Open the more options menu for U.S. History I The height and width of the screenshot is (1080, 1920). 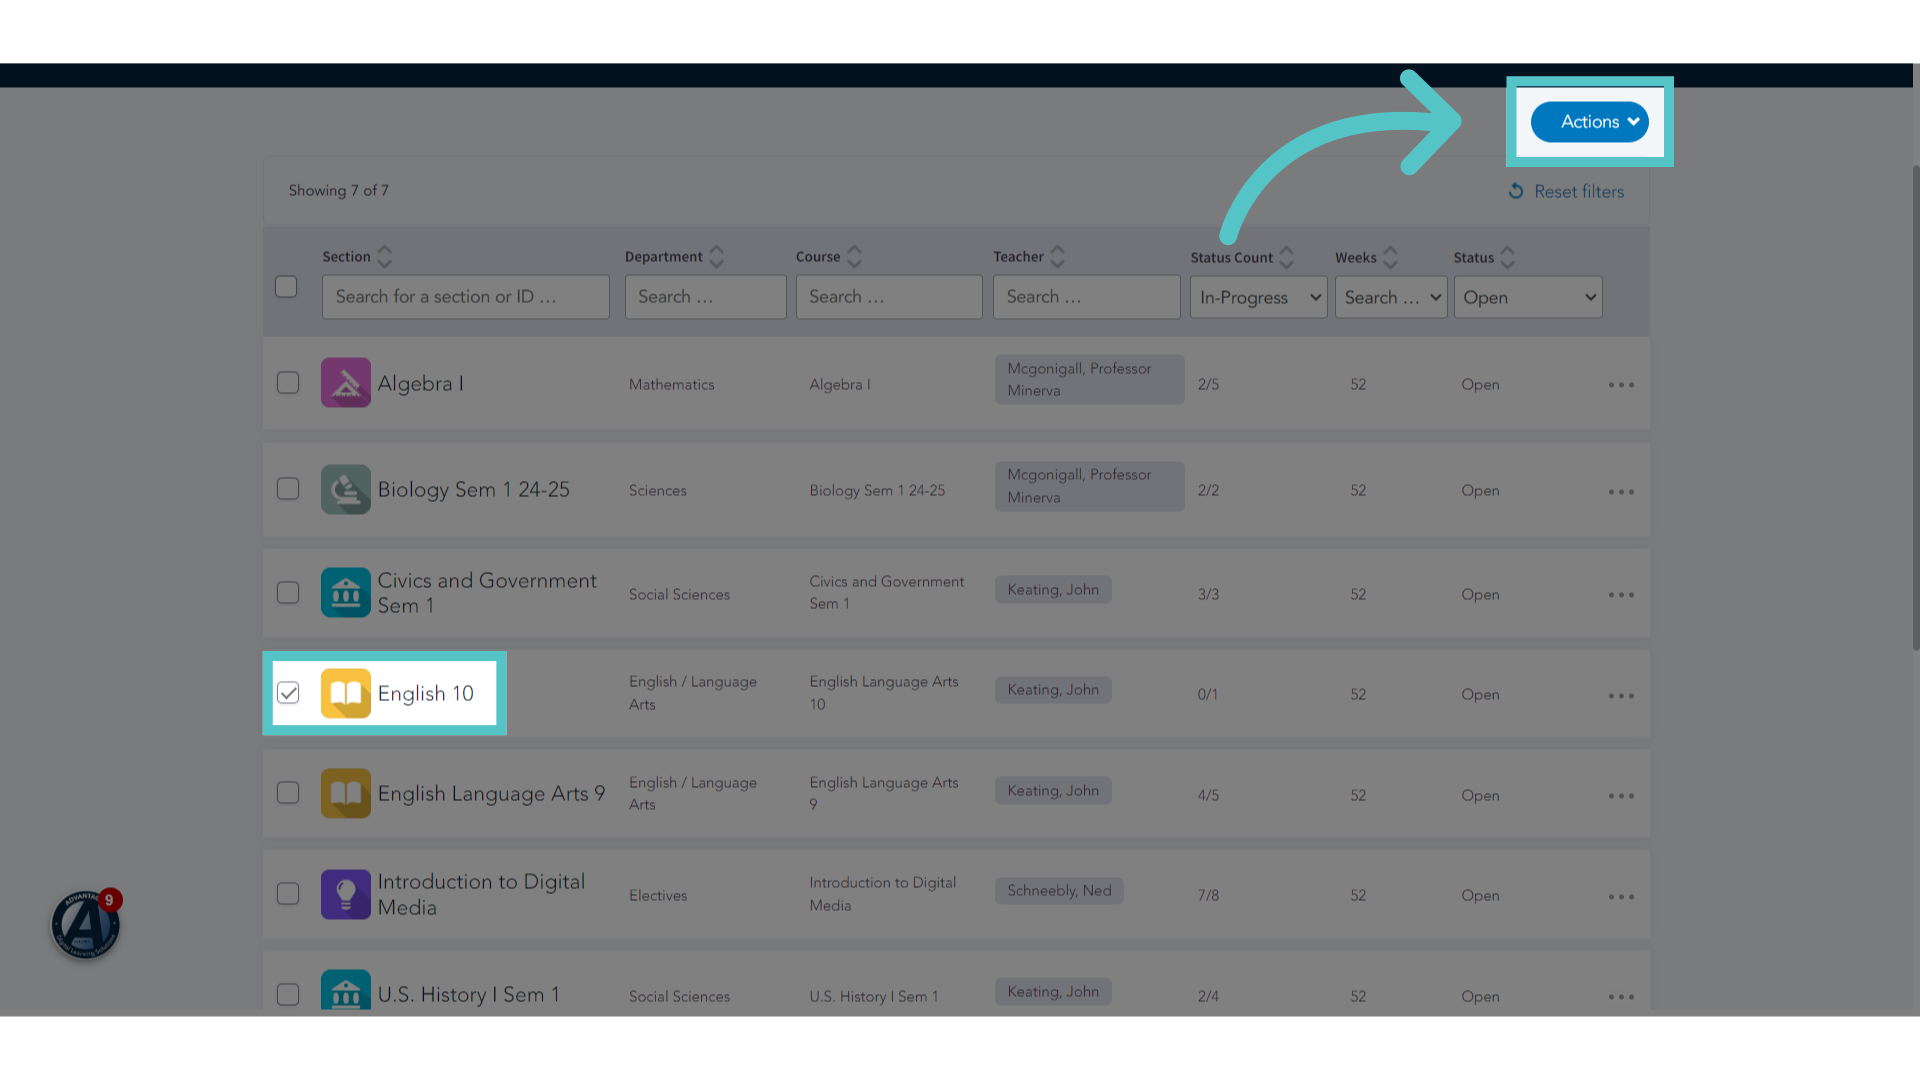point(1621,997)
